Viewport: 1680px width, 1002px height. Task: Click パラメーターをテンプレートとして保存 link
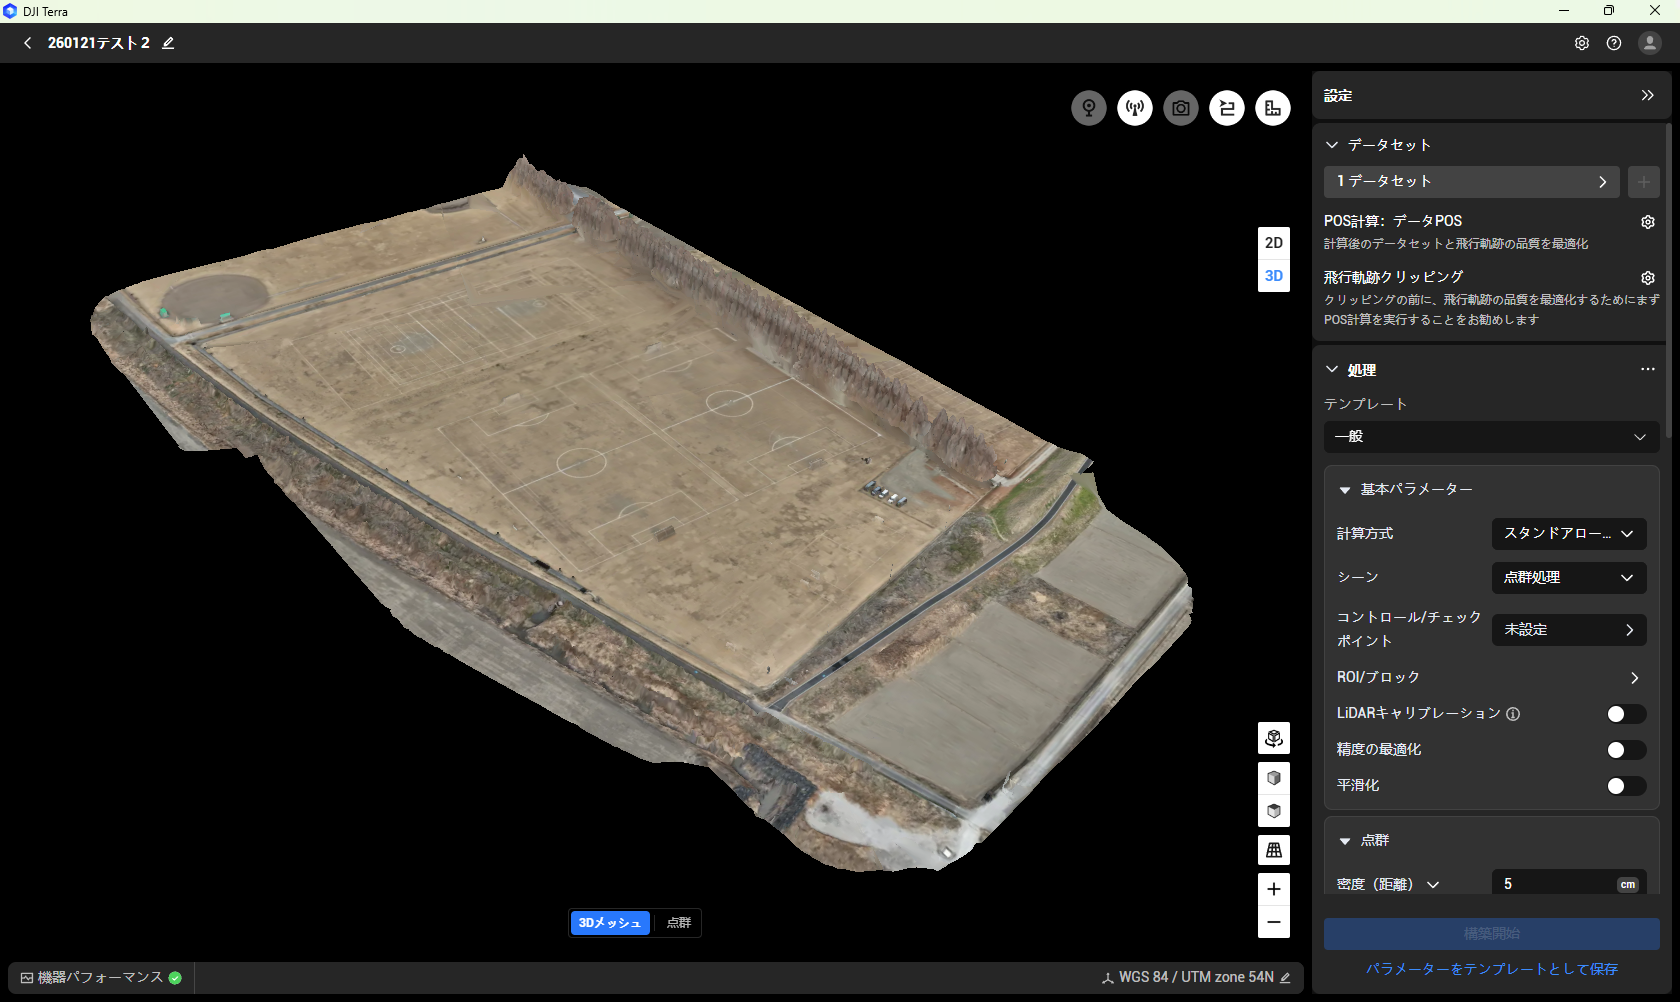coord(1491,969)
